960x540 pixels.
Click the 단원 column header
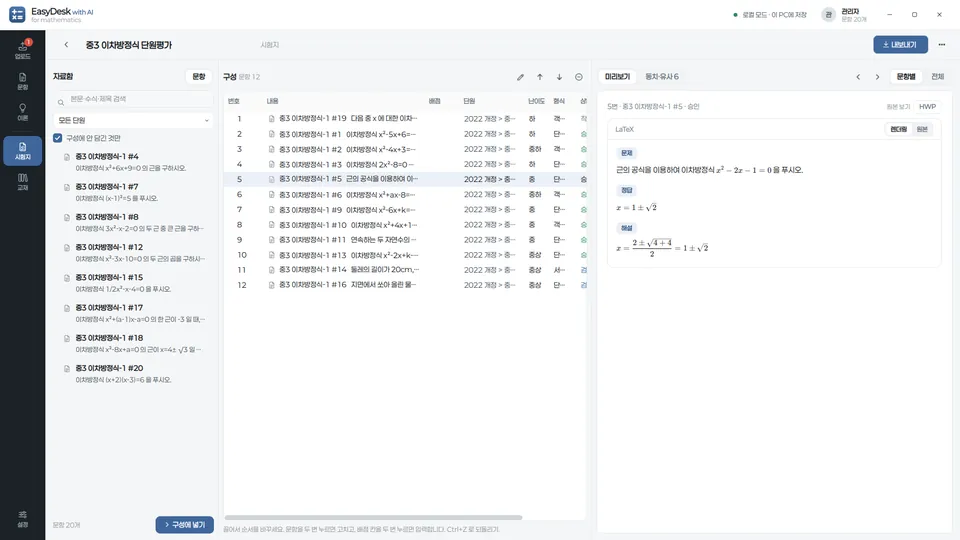pos(469,101)
